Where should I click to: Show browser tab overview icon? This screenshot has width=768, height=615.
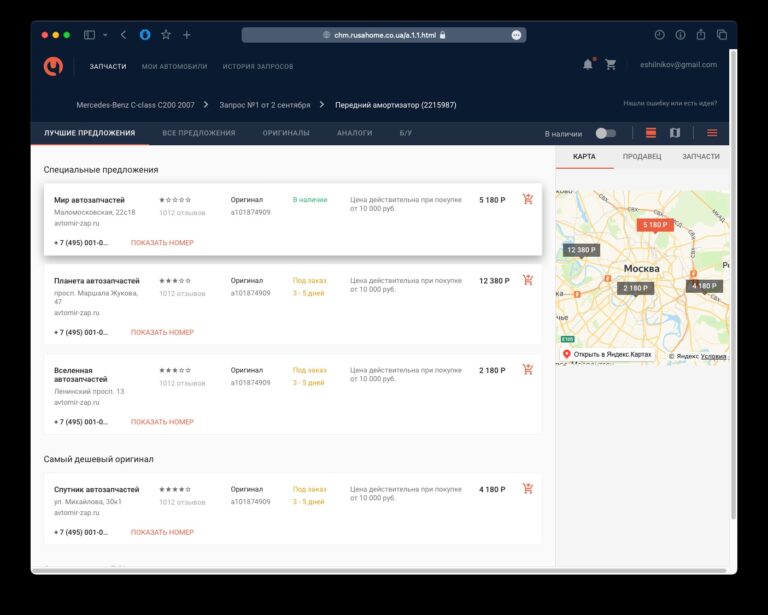point(722,35)
